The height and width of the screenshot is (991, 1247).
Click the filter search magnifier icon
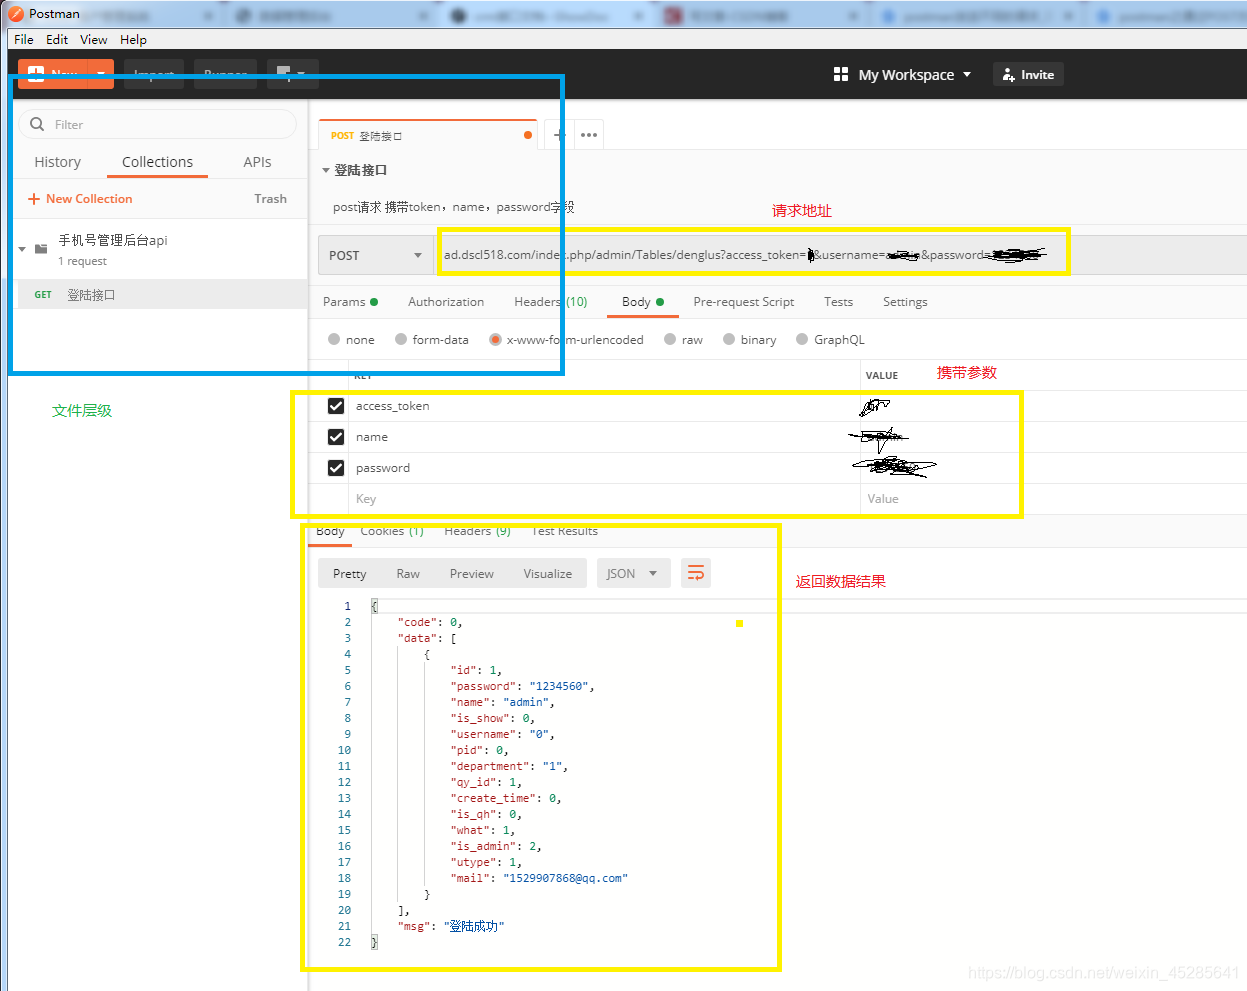coord(37,124)
